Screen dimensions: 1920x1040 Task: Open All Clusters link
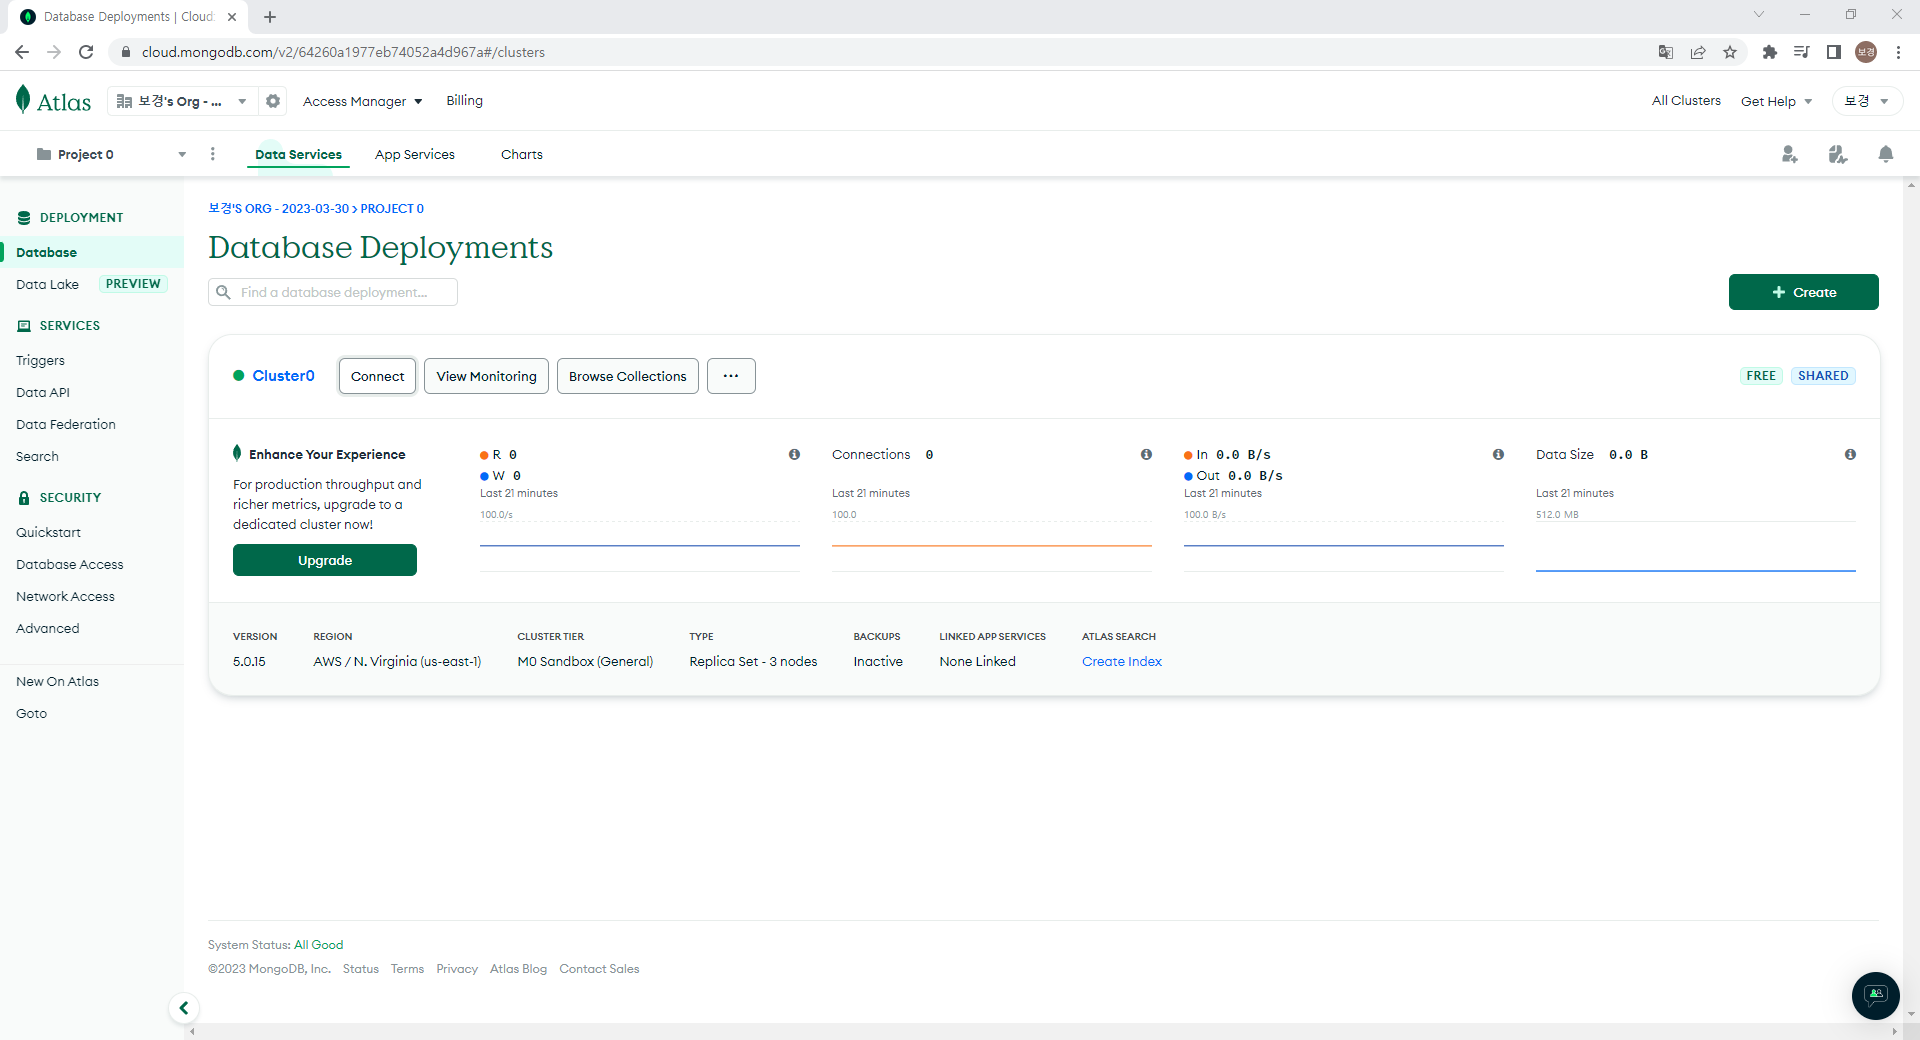tap(1686, 100)
